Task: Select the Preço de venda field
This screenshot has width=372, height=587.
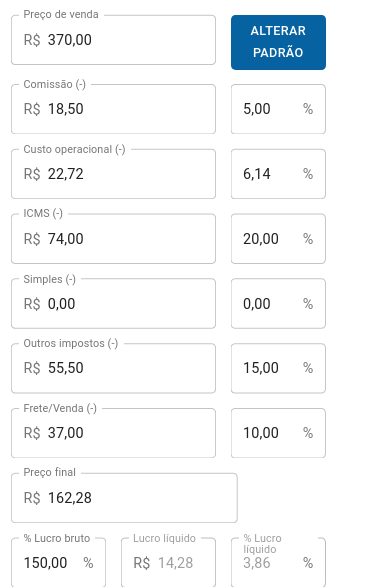Action: (113, 40)
